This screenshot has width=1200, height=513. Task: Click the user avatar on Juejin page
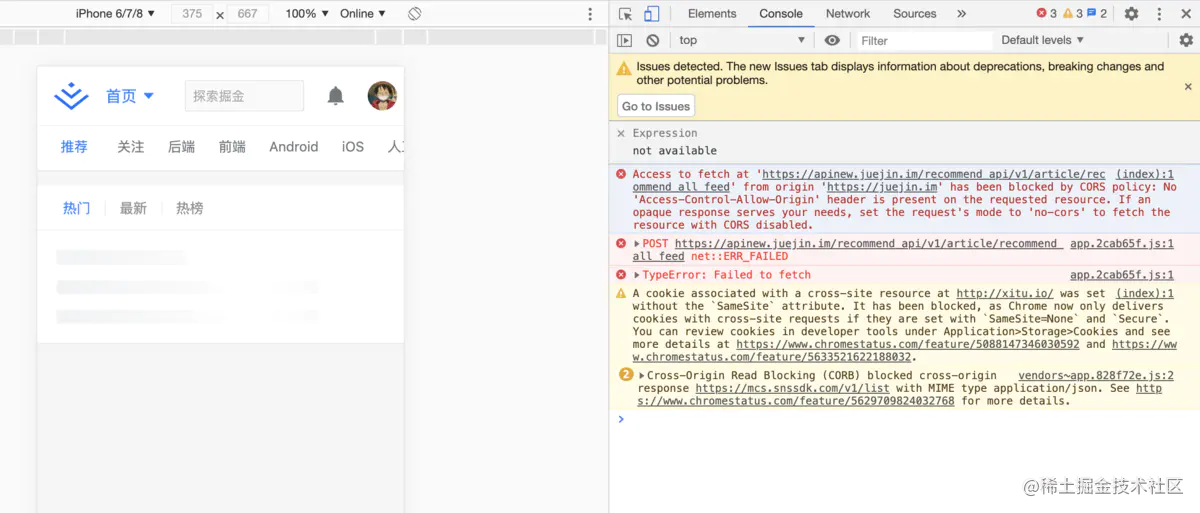382,96
